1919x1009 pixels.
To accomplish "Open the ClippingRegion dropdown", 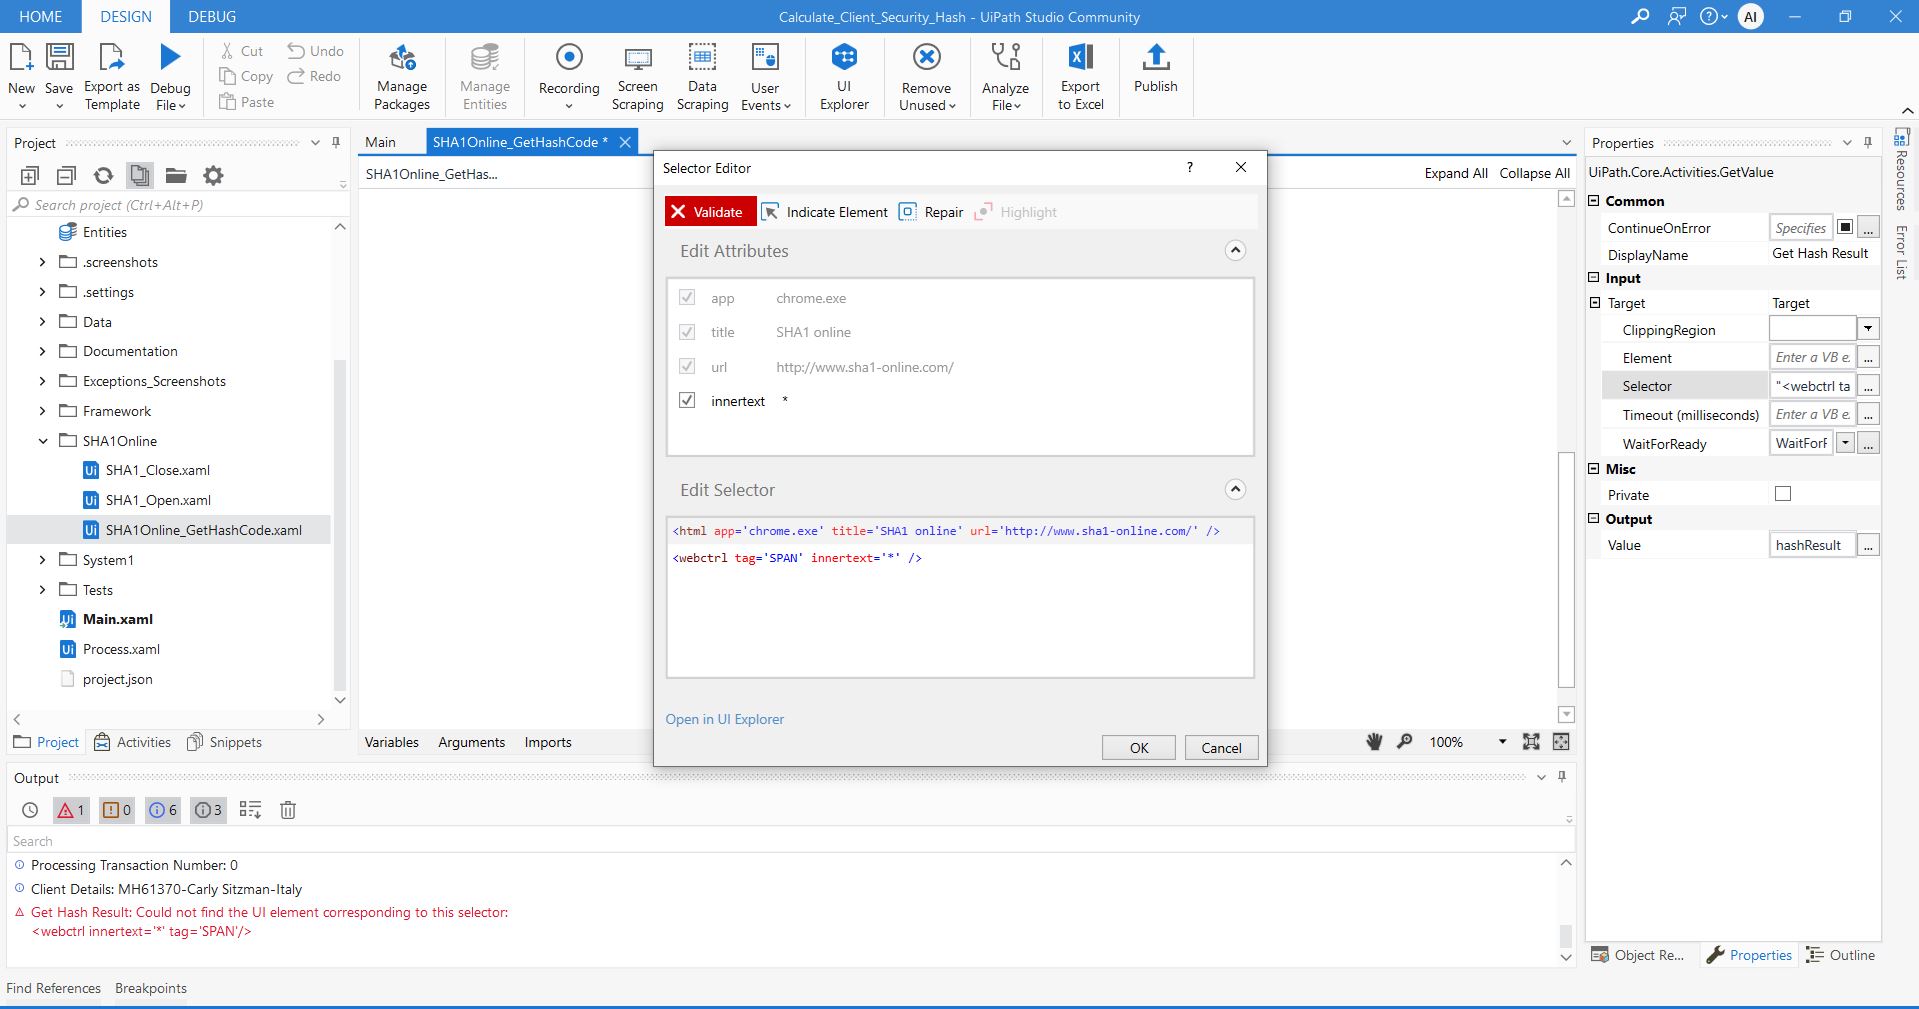I will tap(1867, 329).
